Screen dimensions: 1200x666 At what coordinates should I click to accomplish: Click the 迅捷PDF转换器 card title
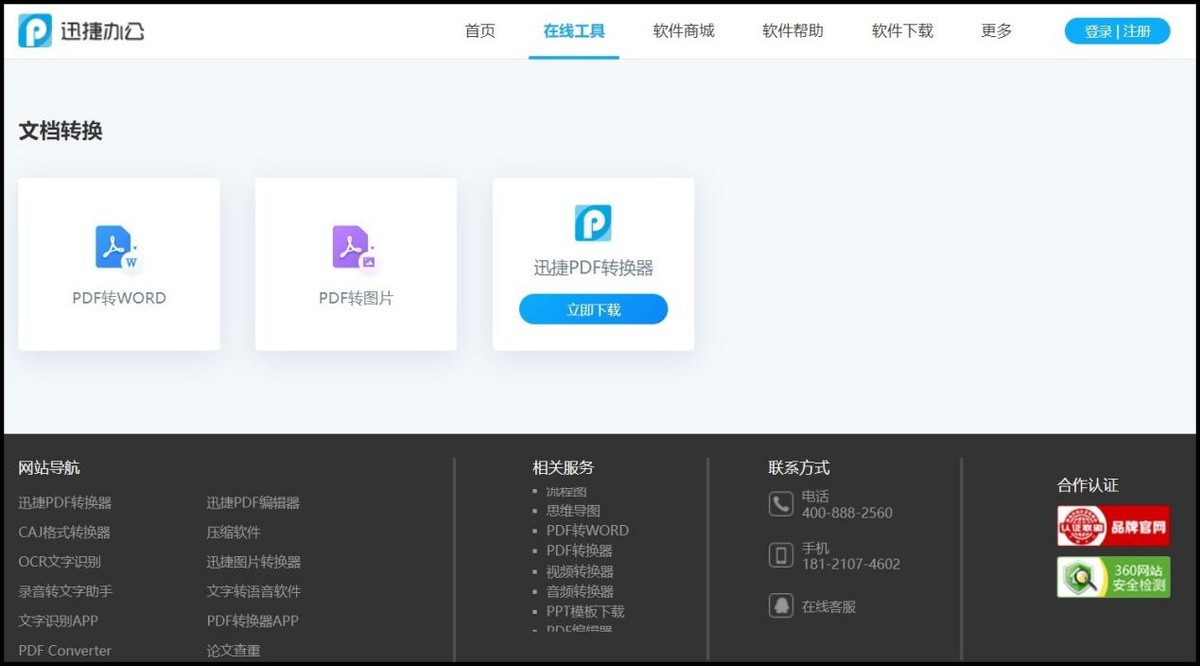(x=593, y=268)
